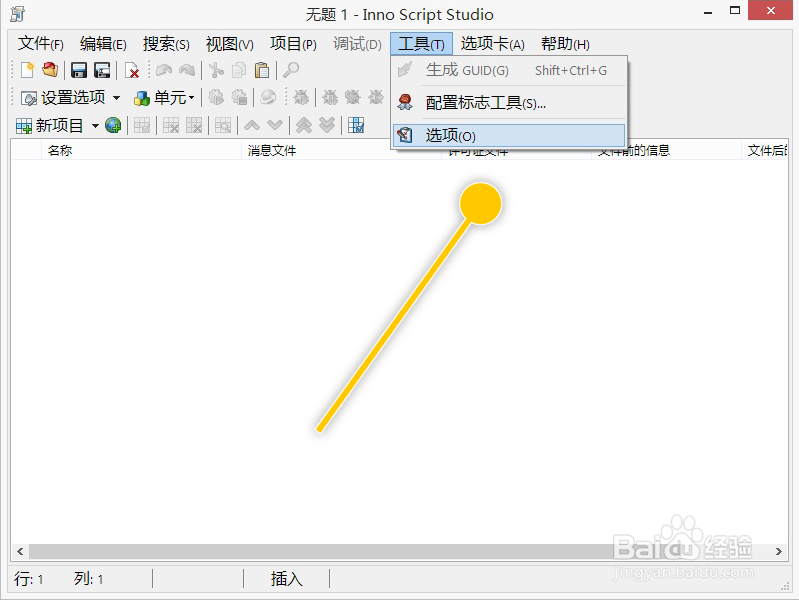Click the 行: 1 status text
The image size is (799, 600).
29,579
